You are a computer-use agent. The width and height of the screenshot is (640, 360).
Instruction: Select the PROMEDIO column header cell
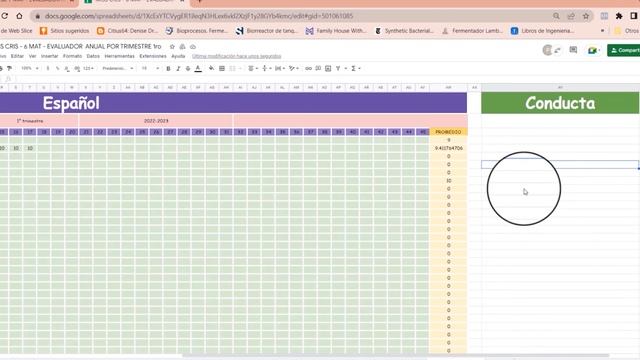click(448, 132)
